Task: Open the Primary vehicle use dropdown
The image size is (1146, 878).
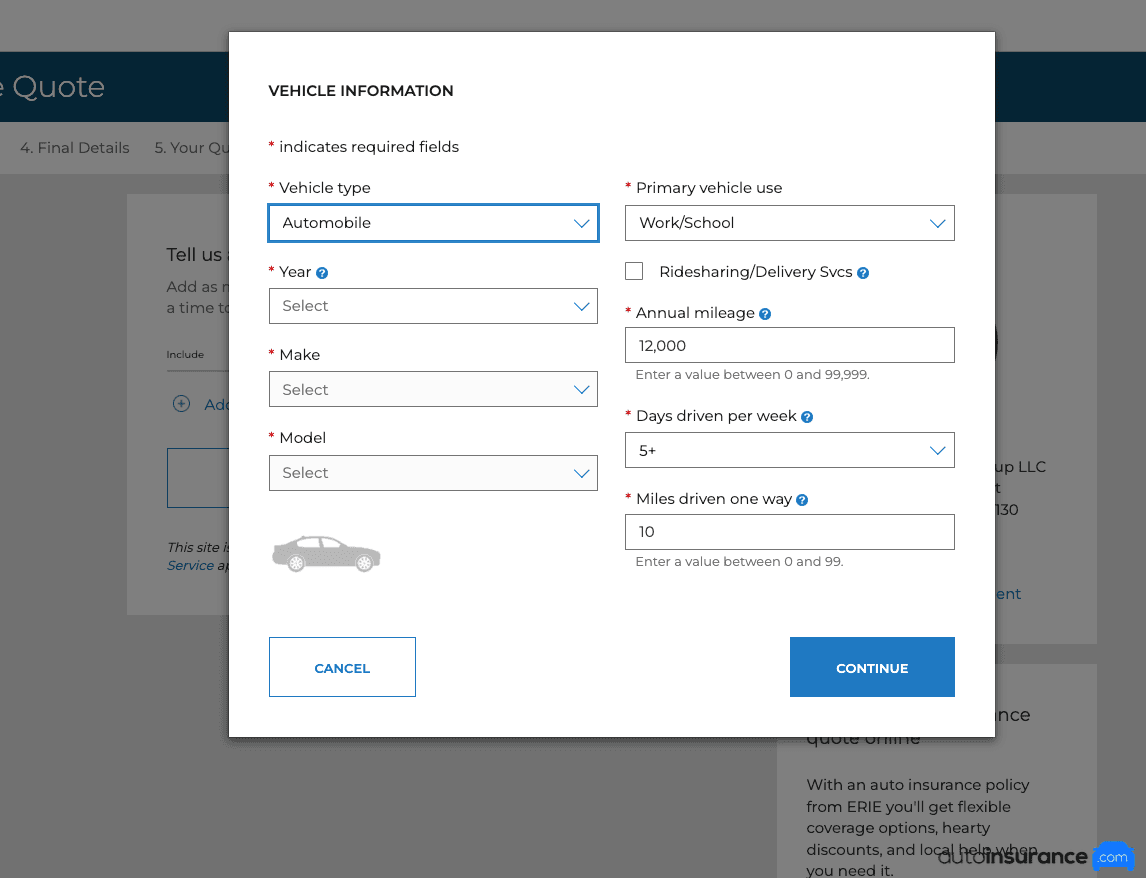Action: click(x=789, y=223)
